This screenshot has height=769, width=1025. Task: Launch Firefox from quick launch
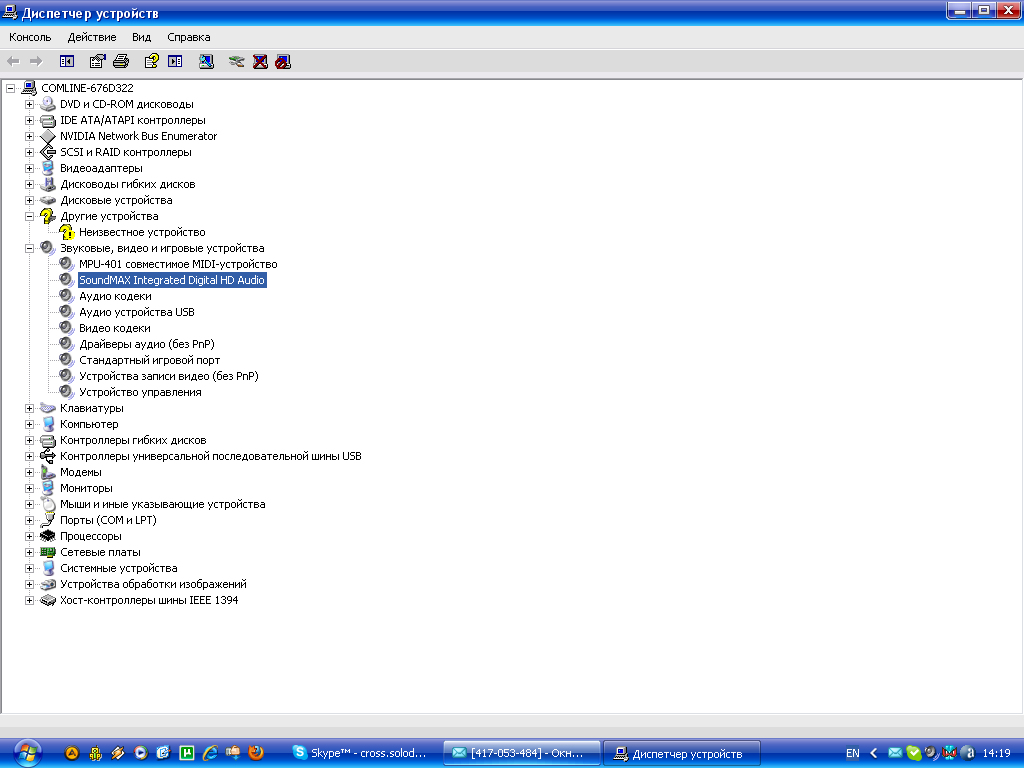coord(256,753)
